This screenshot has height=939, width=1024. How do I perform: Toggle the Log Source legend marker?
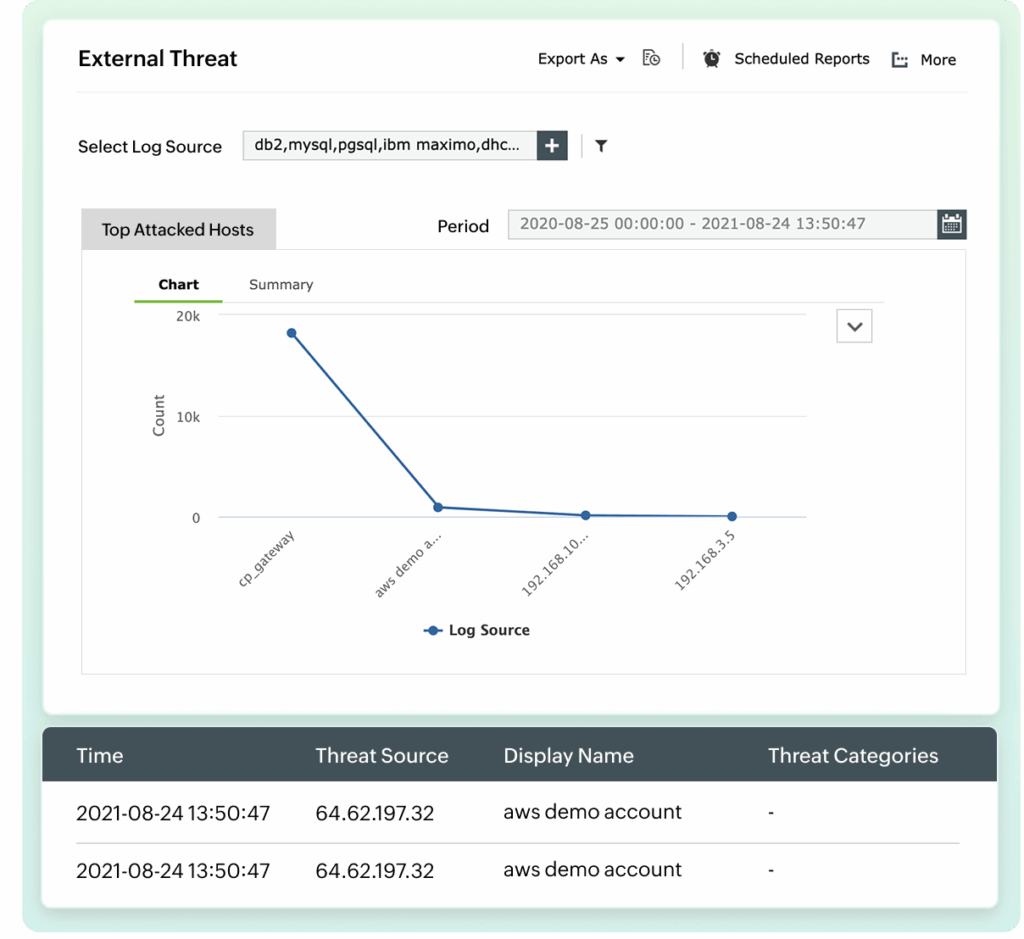click(x=433, y=630)
